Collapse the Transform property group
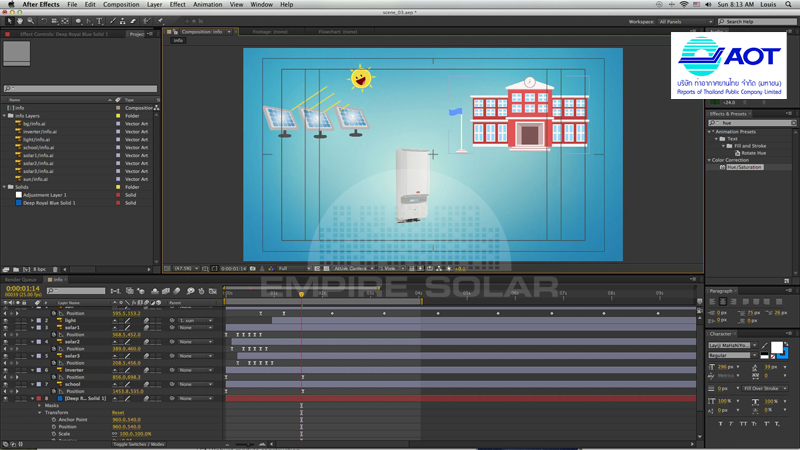The height and width of the screenshot is (450, 800). pyautogui.click(x=40, y=412)
